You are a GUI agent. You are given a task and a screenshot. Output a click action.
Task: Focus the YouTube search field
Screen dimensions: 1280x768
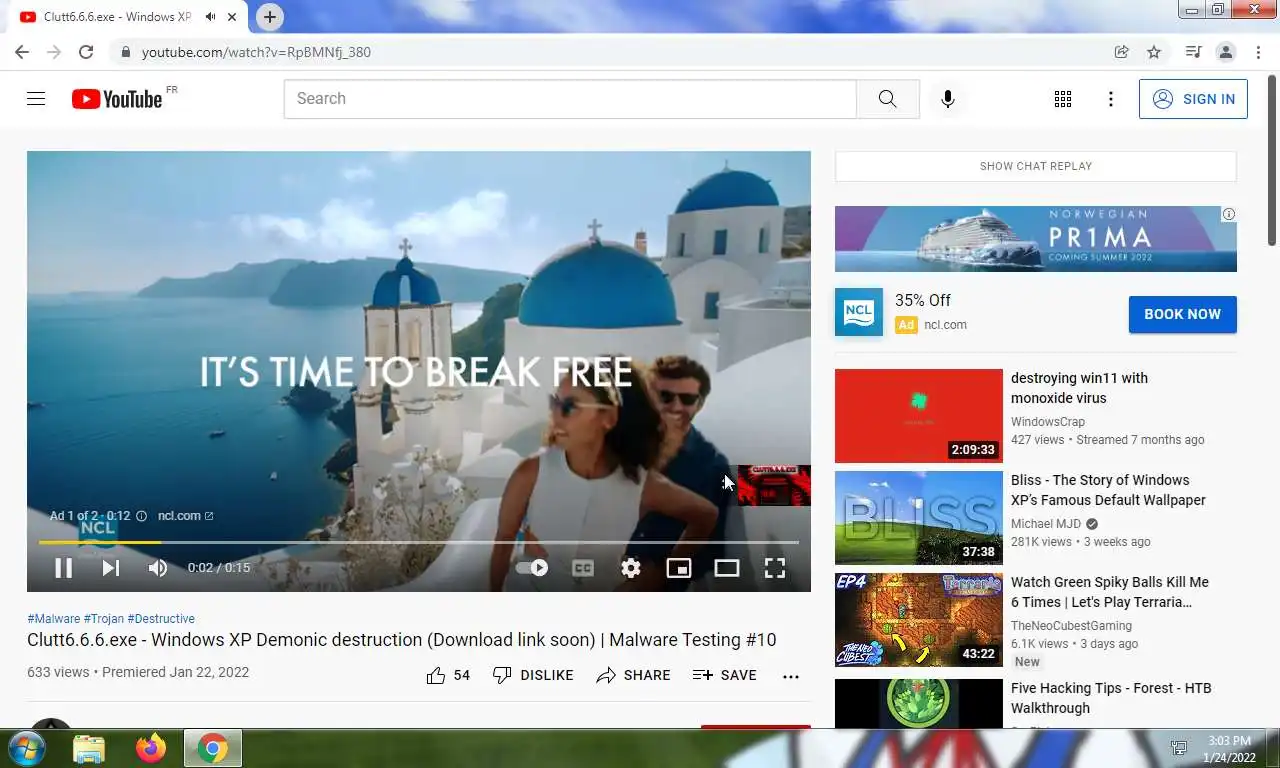570,99
